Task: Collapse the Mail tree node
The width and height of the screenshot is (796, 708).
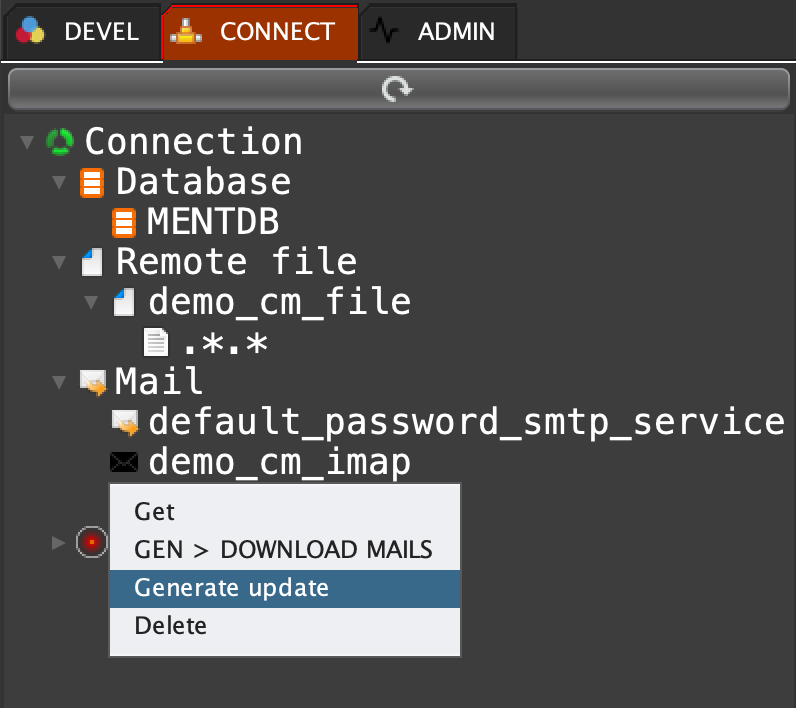Action: point(59,381)
